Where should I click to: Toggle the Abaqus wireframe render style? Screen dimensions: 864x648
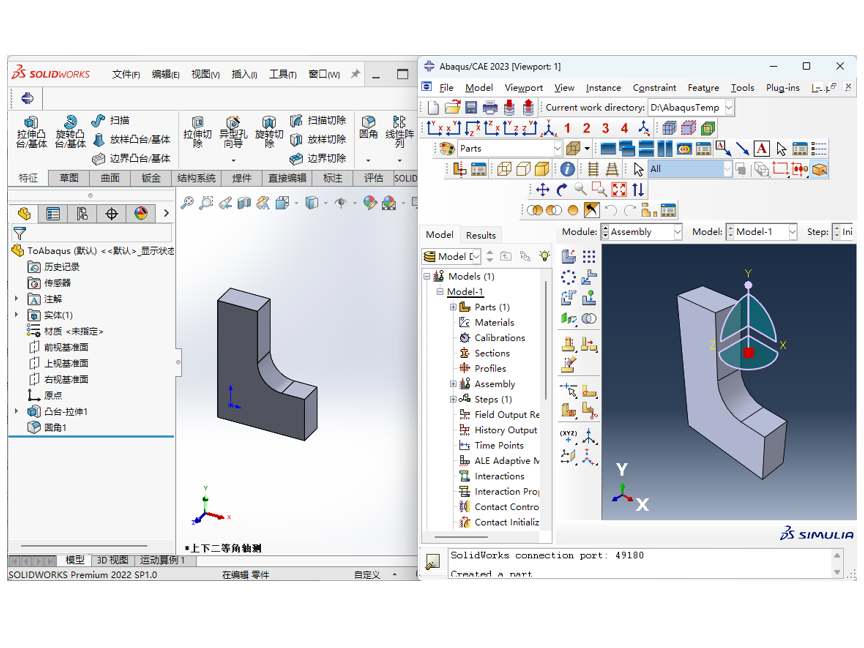(504, 169)
